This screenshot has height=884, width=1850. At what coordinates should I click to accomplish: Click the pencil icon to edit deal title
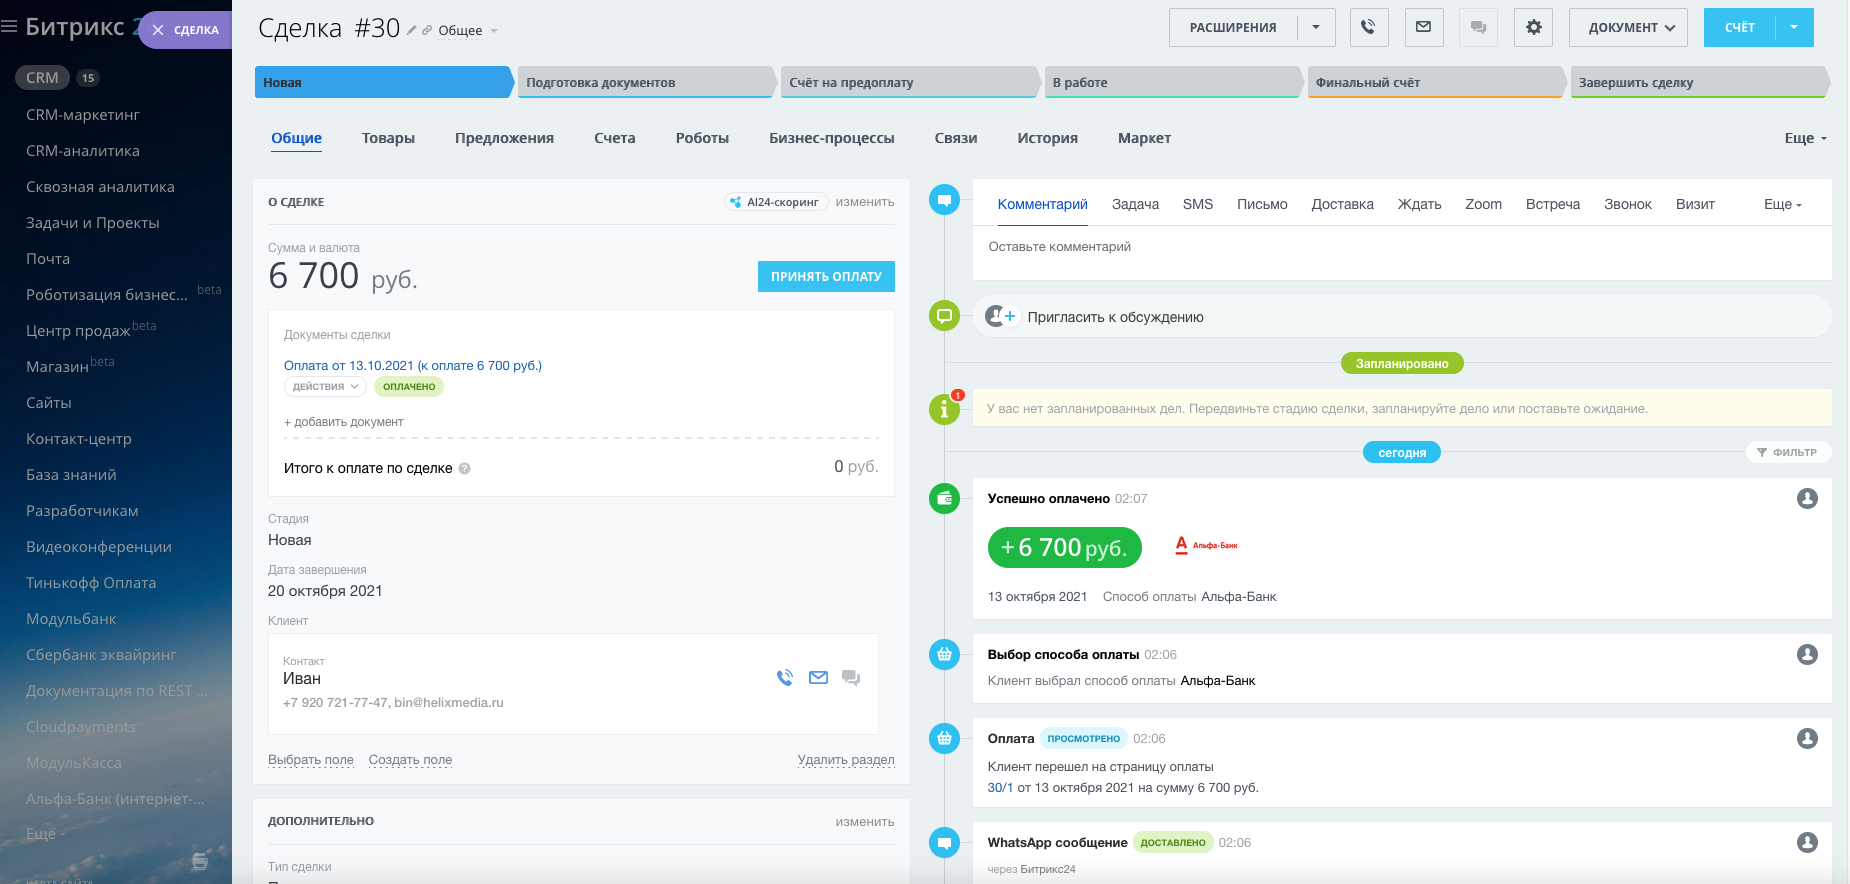pos(411,31)
